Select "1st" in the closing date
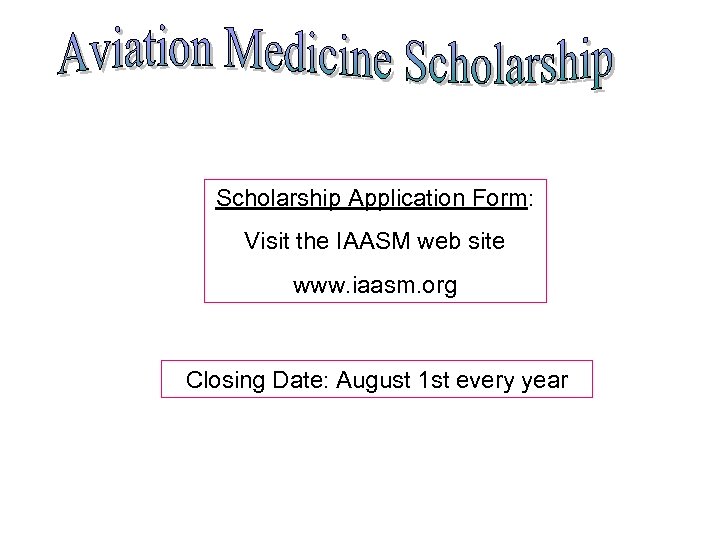This screenshot has width=720, height=540. click(430, 381)
